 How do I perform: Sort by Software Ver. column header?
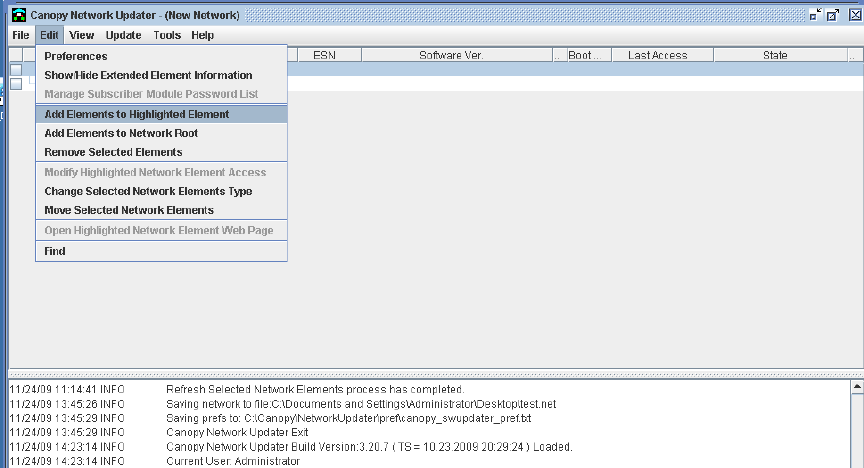pos(457,55)
